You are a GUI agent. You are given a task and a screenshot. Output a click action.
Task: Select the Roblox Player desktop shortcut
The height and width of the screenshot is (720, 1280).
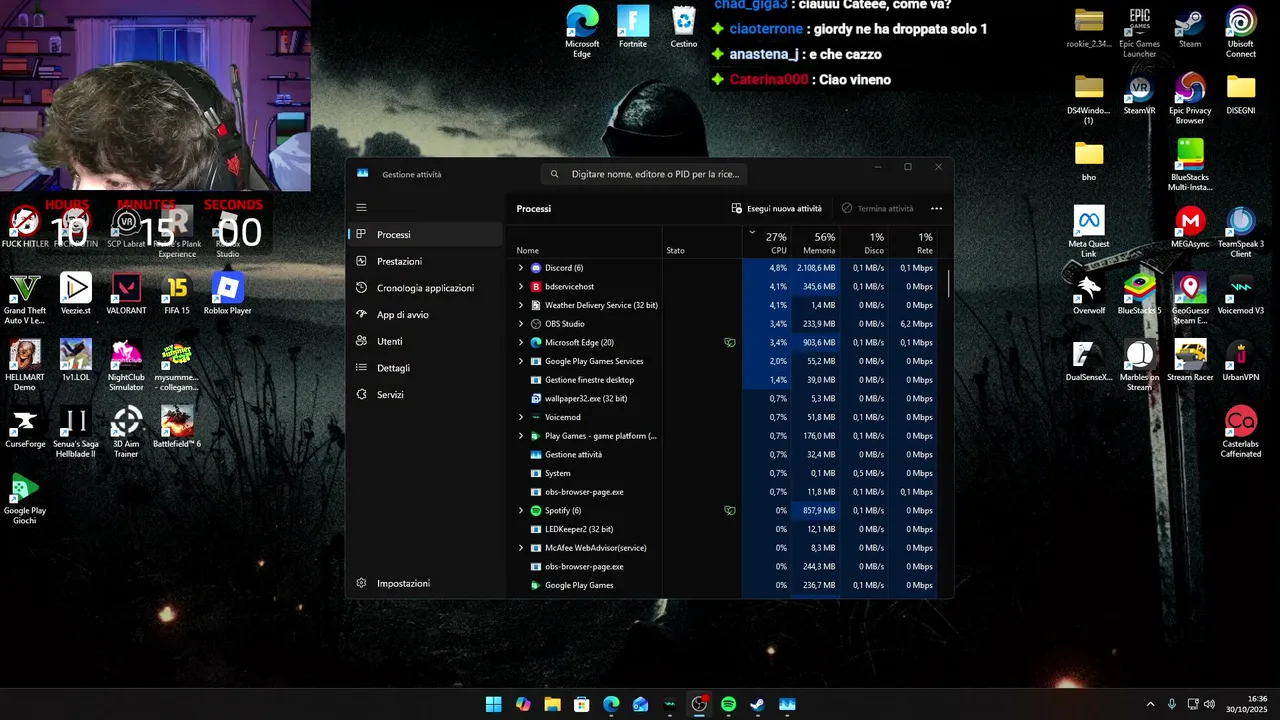228,294
